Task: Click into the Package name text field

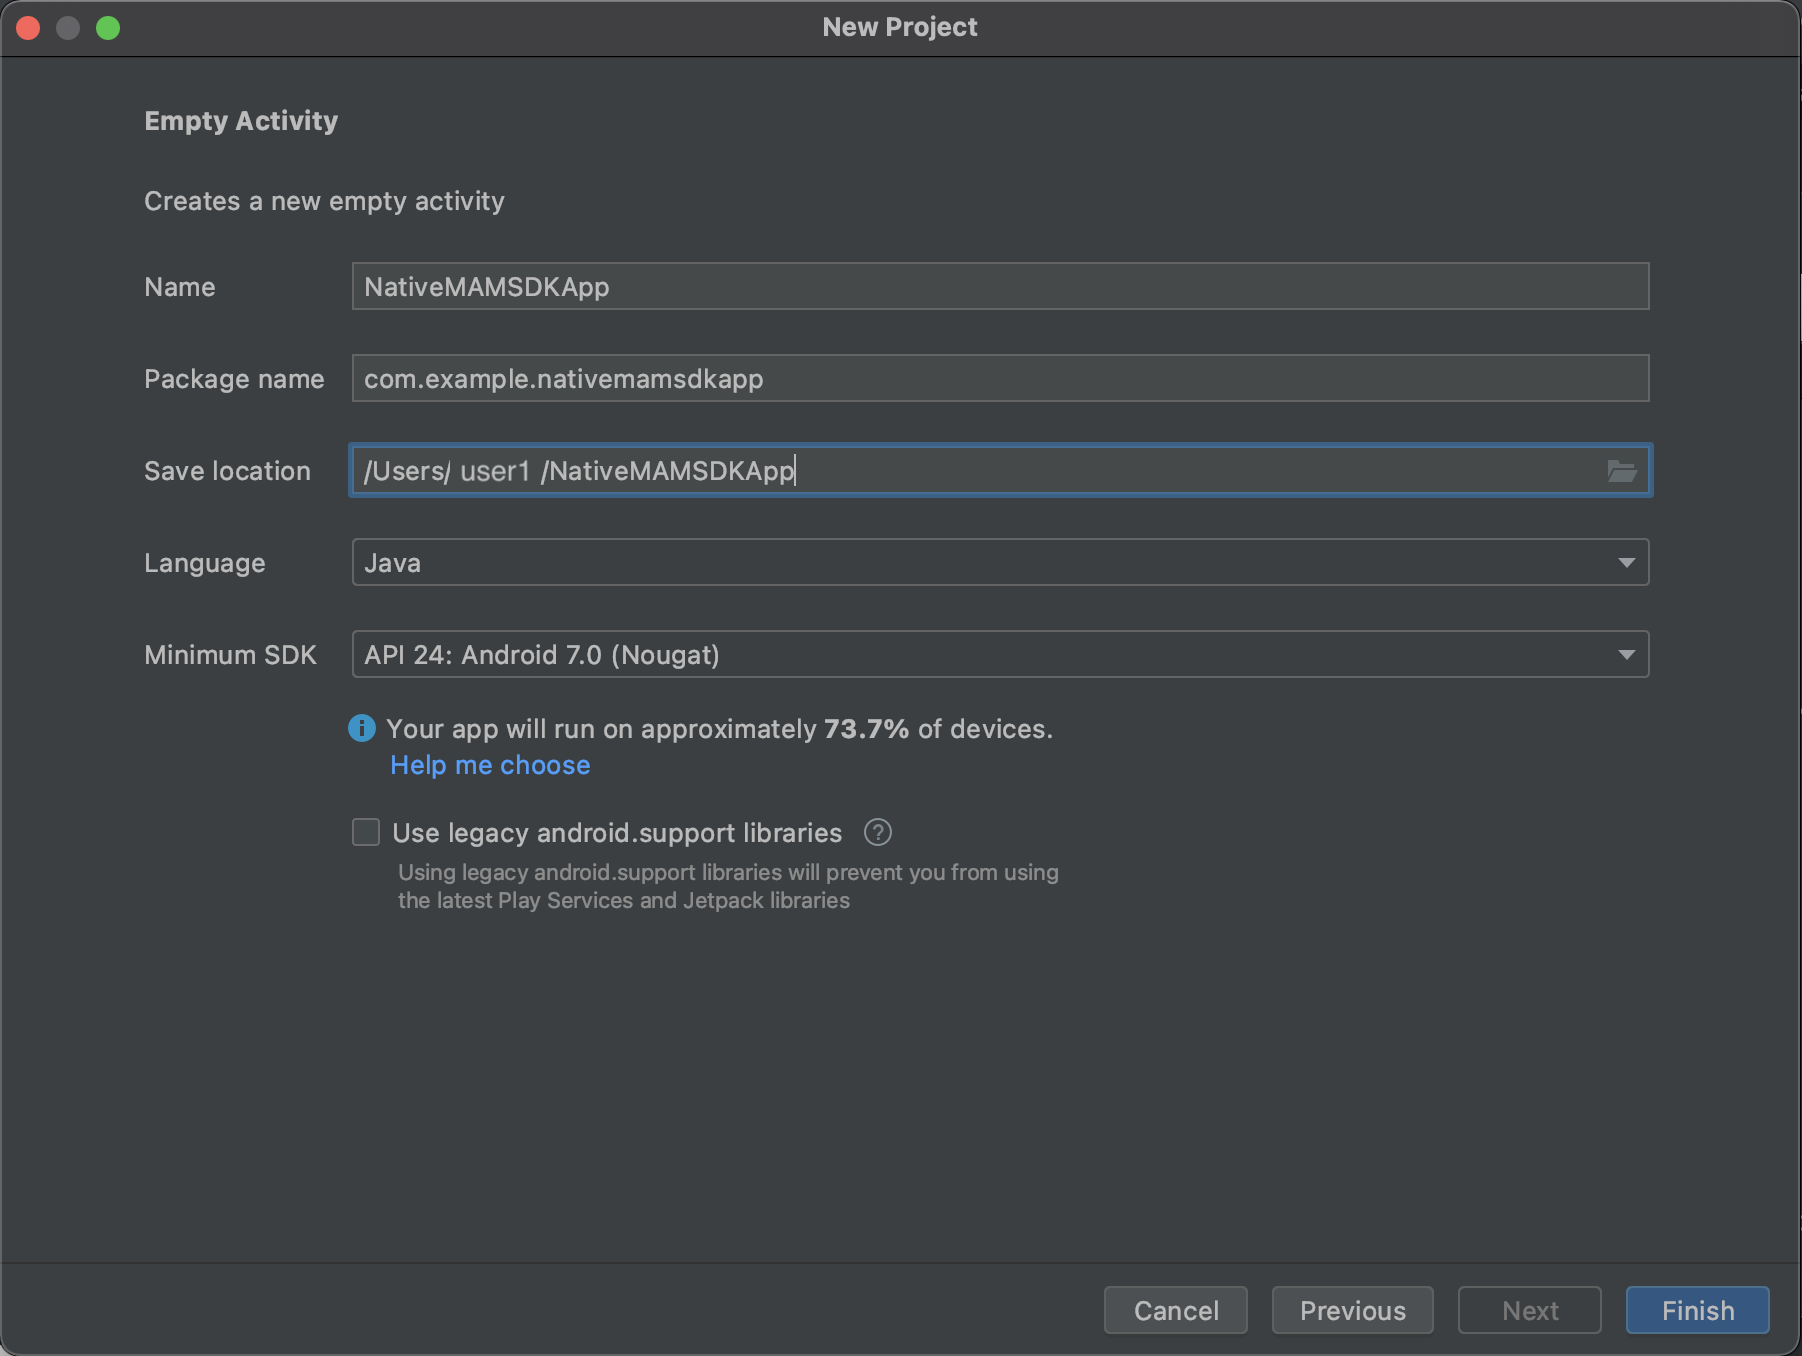Action: (1000, 379)
